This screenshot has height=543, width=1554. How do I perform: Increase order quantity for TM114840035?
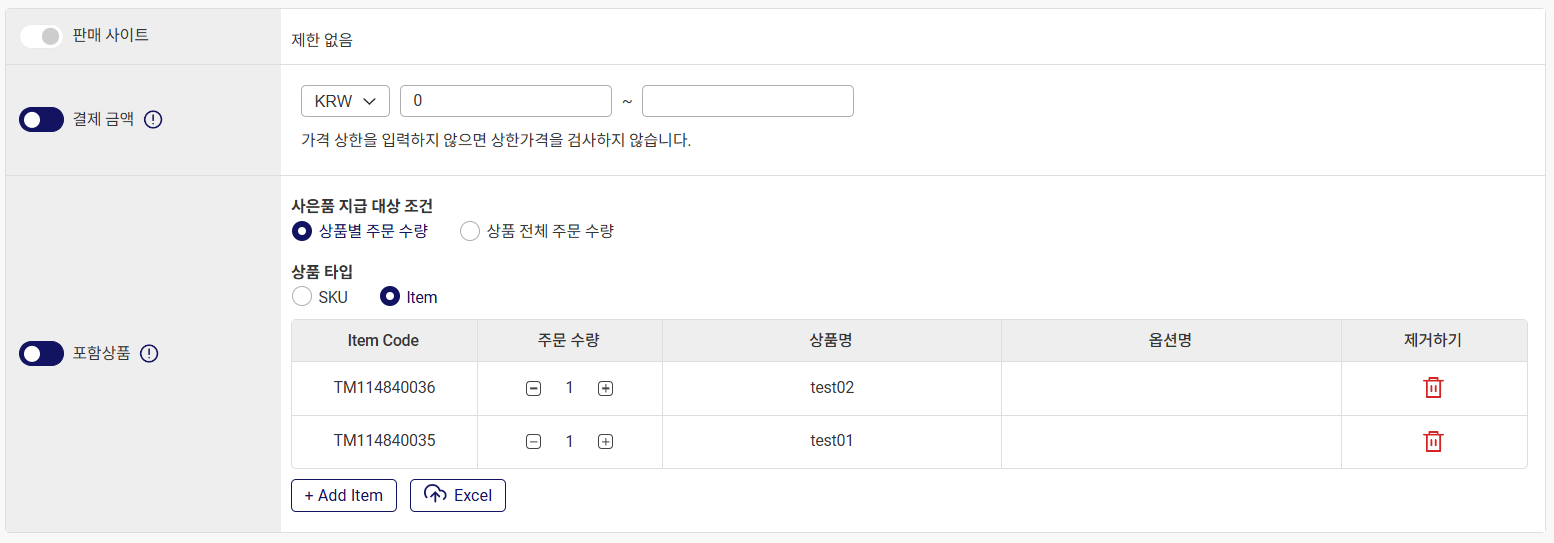tap(605, 441)
